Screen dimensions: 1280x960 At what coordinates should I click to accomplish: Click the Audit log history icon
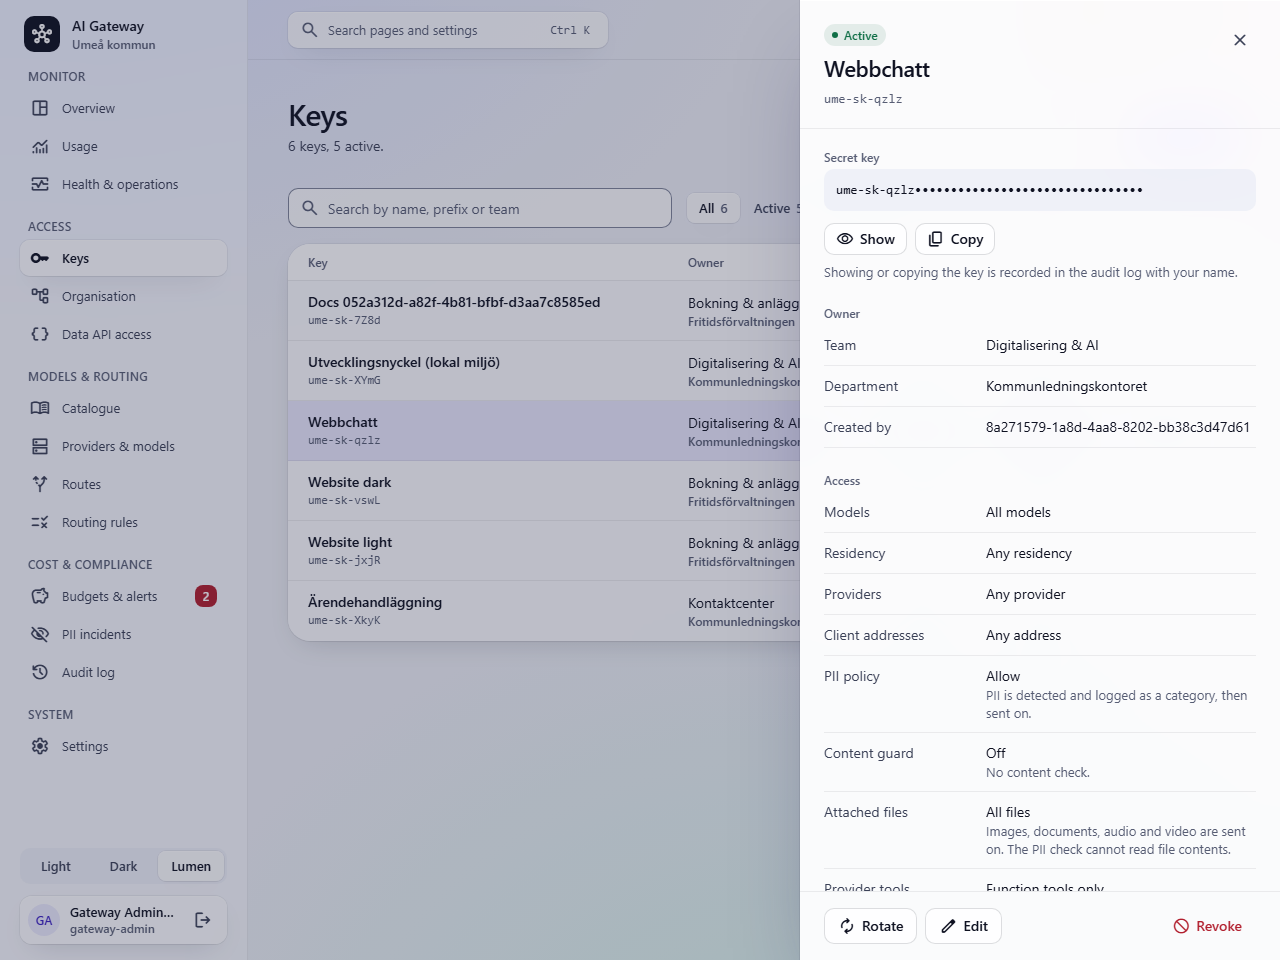[x=40, y=672]
